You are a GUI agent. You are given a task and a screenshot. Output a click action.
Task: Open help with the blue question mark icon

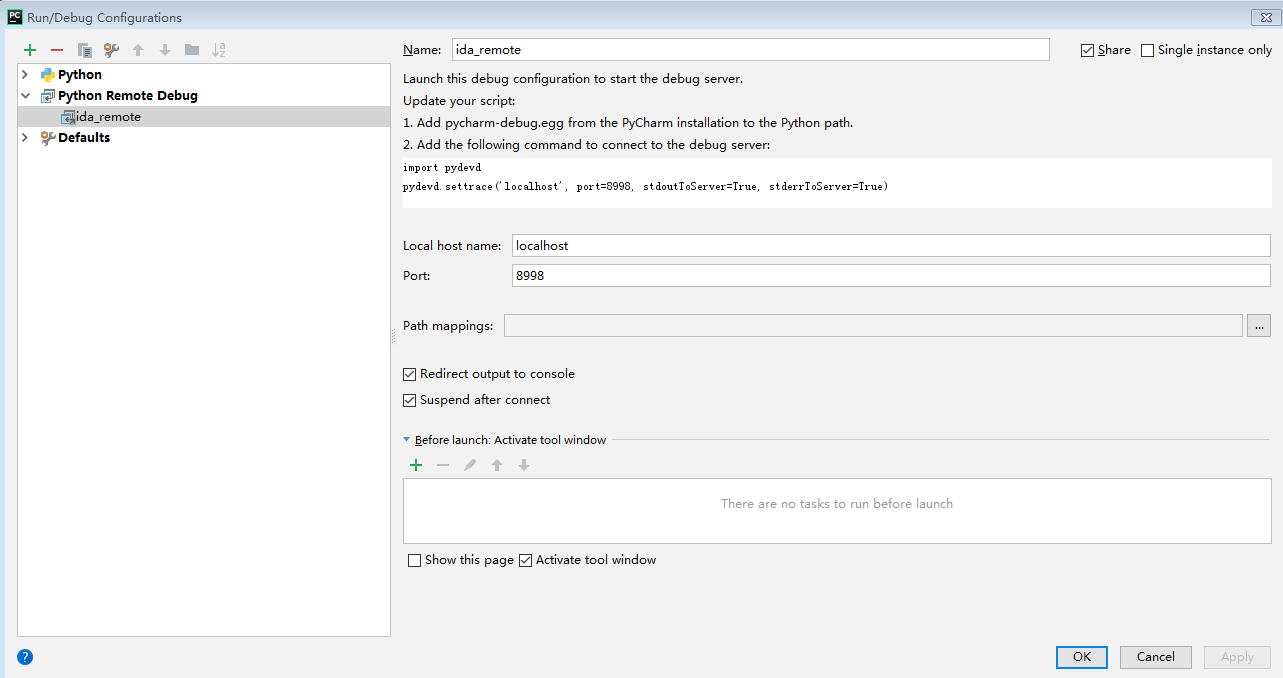pyautogui.click(x=25, y=657)
